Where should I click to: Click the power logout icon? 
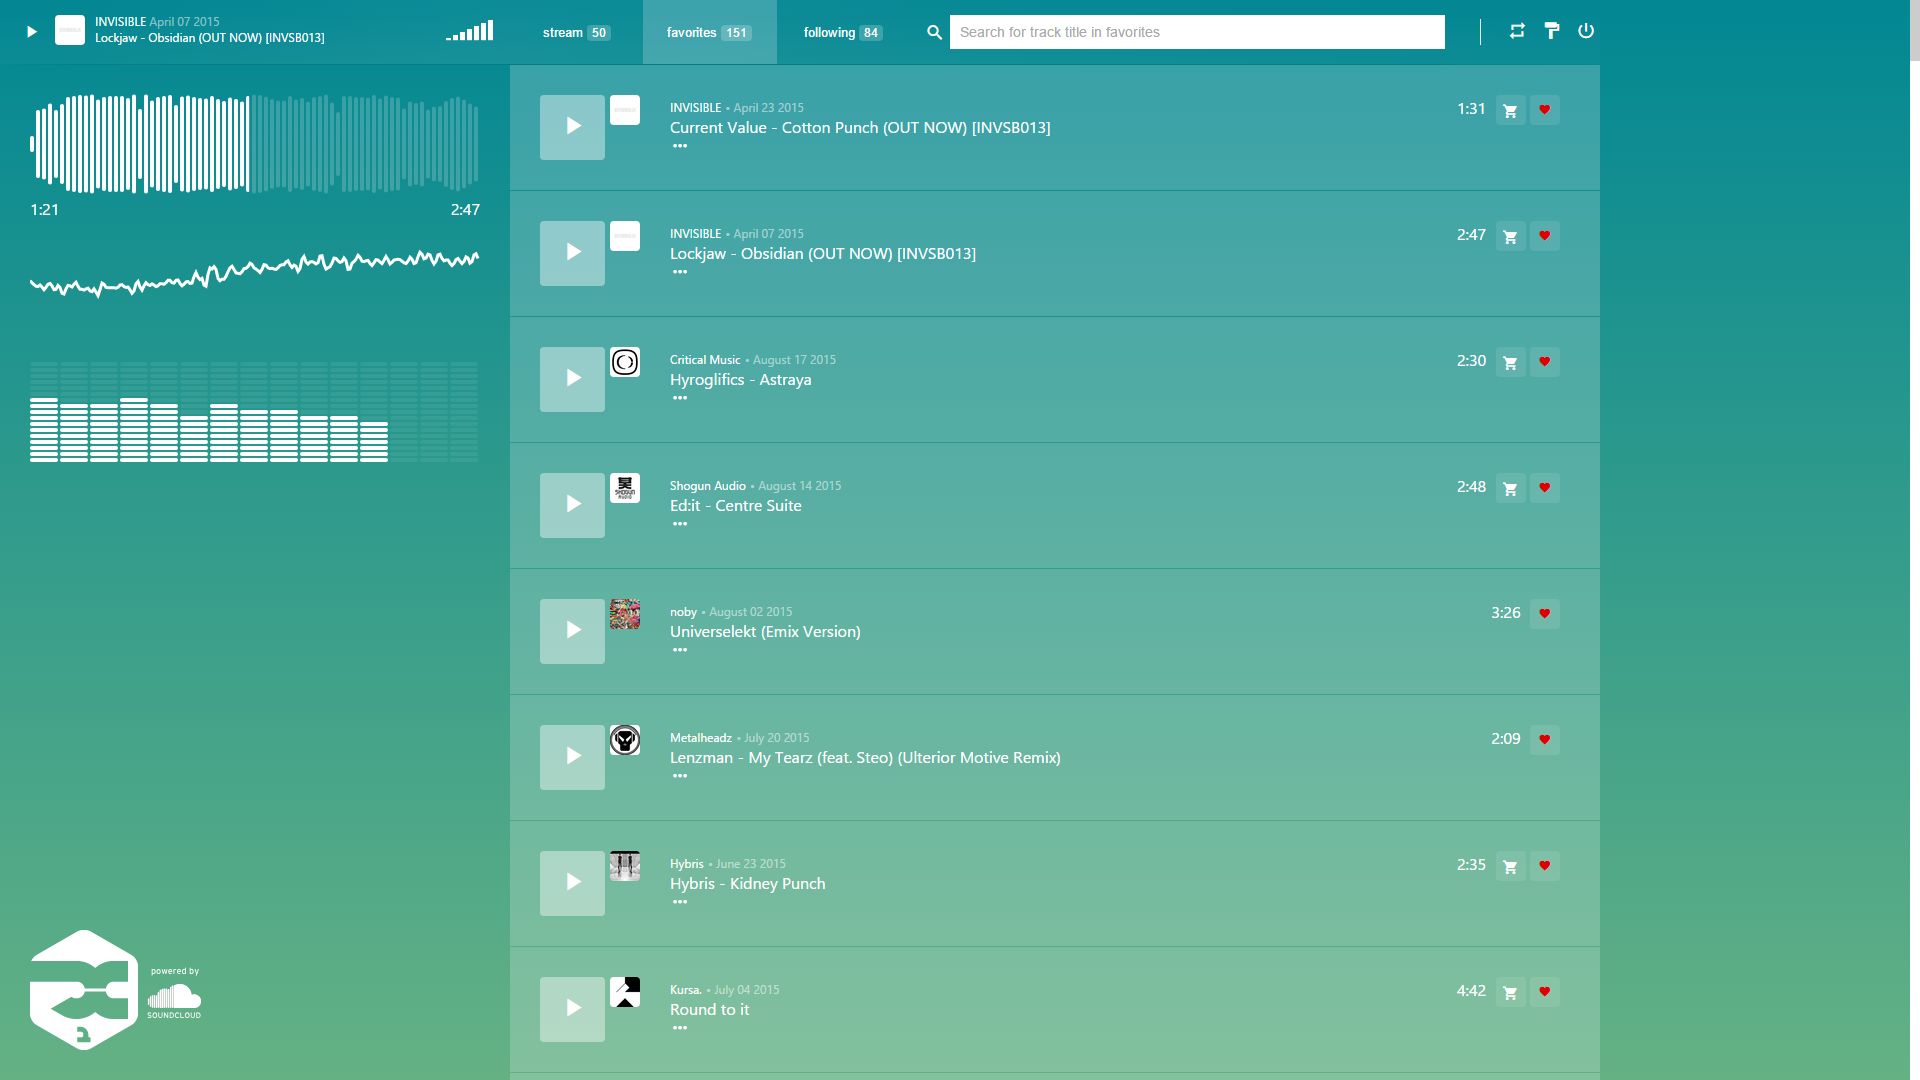1586,31
